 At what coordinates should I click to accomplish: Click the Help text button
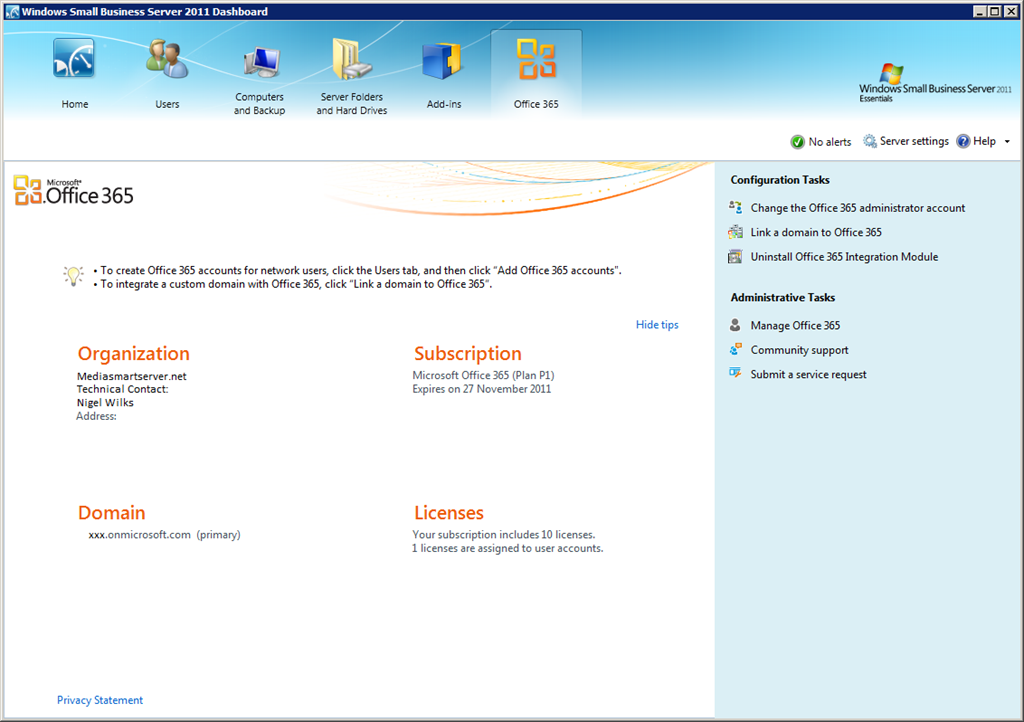click(x=984, y=141)
